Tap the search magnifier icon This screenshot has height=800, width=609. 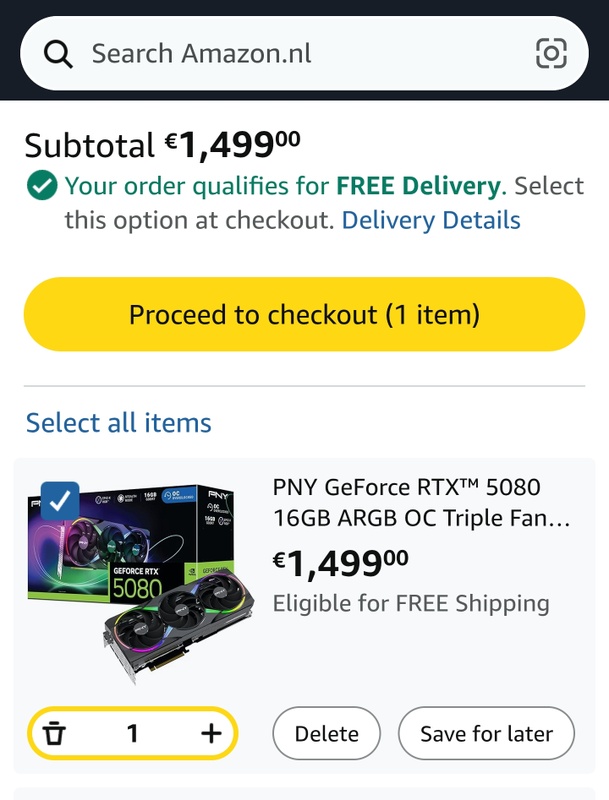coord(59,53)
